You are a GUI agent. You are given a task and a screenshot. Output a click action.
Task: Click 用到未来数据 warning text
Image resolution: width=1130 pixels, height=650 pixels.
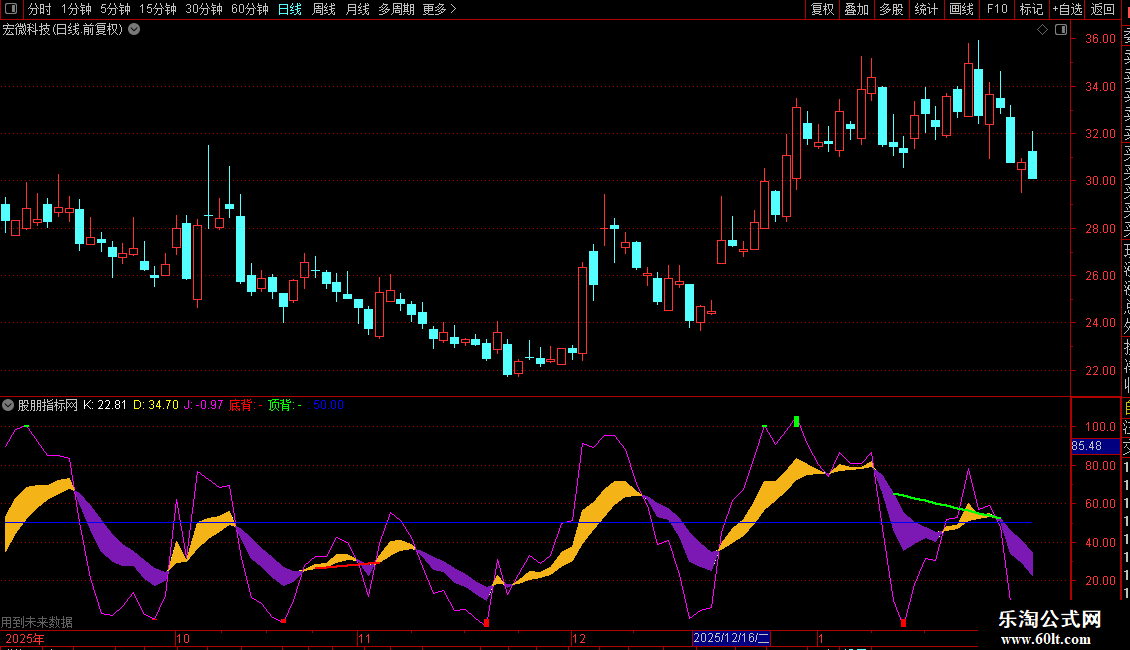point(37,622)
